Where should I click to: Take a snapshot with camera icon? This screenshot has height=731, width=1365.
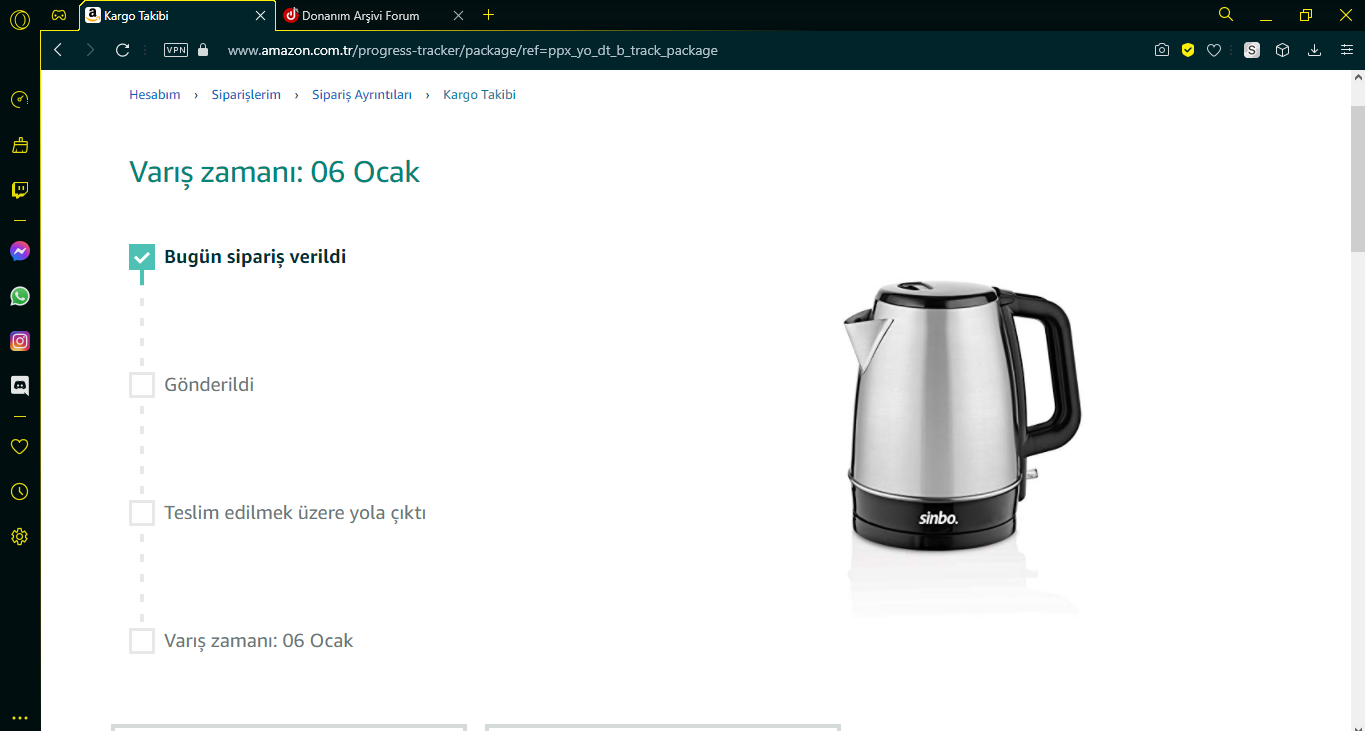(x=1161, y=50)
